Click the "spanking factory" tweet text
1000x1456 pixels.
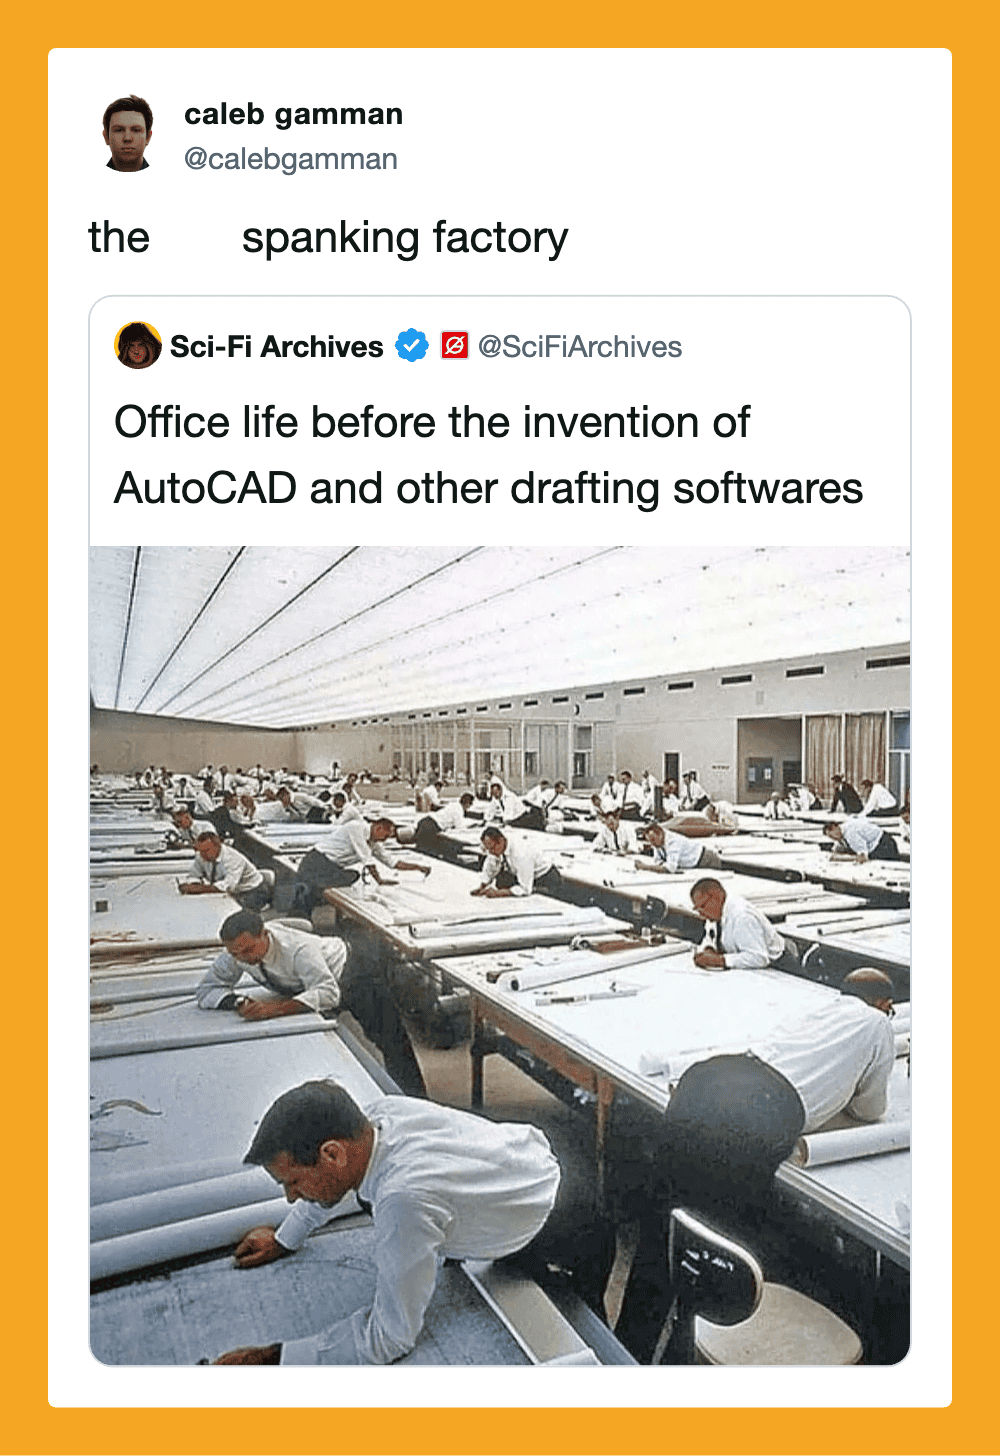pyautogui.click(x=404, y=238)
